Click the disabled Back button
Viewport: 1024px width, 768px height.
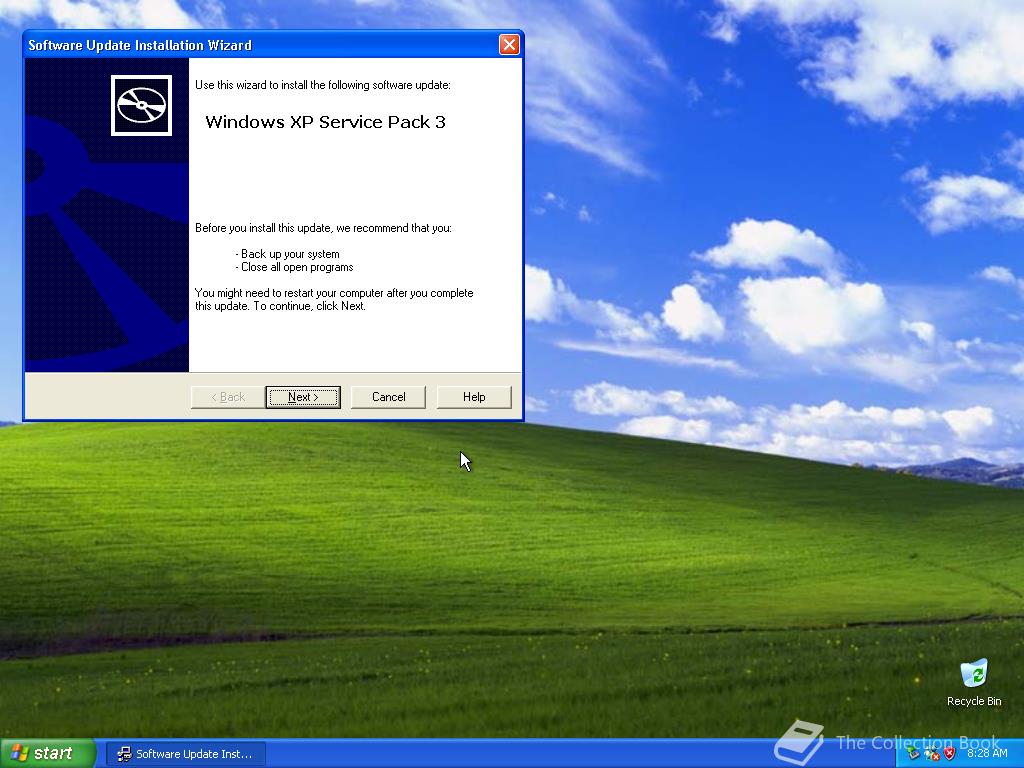click(x=228, y=397)
